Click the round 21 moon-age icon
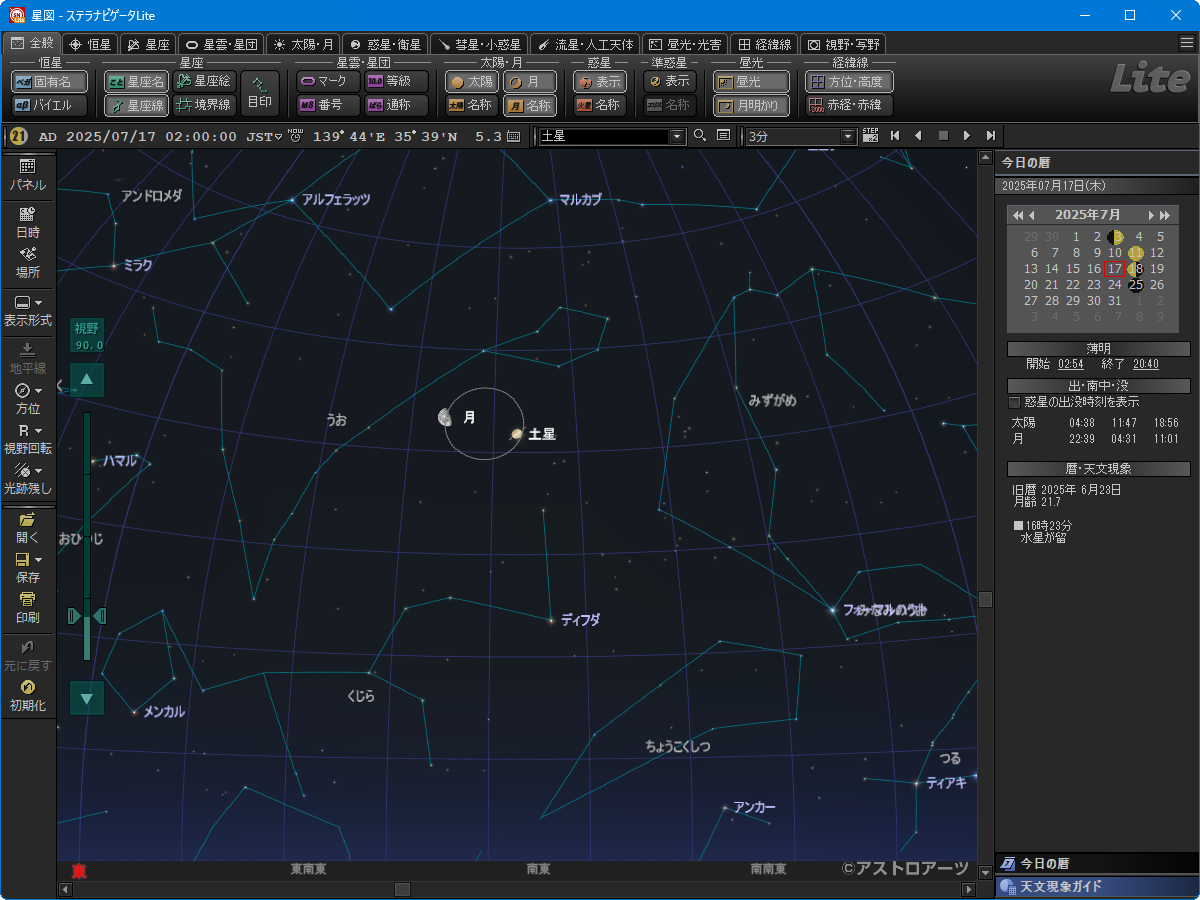Viewport: 1200px width, 900px height. [x=18, y=136]
